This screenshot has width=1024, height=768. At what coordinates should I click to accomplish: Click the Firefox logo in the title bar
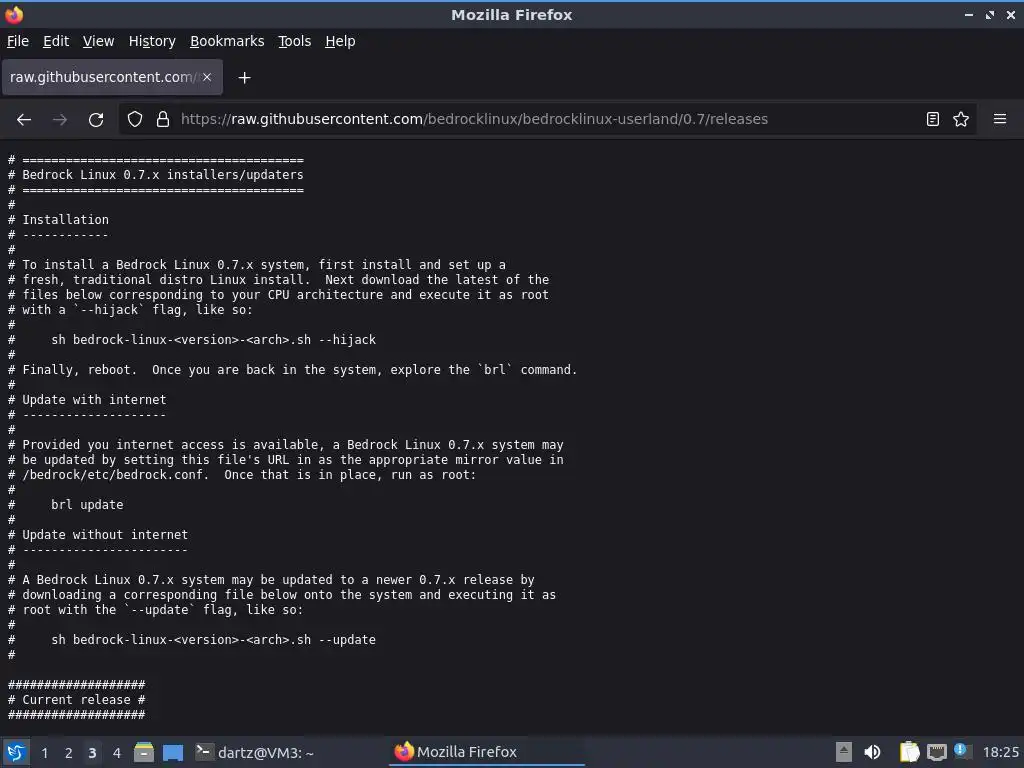(14, 14)
